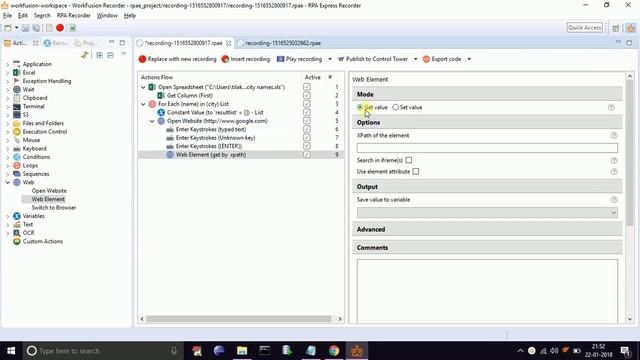Screen dimensions: 640x360
Task: Toggle Active checkbox for Open Spreadsheet row
Action: (307, 87)
